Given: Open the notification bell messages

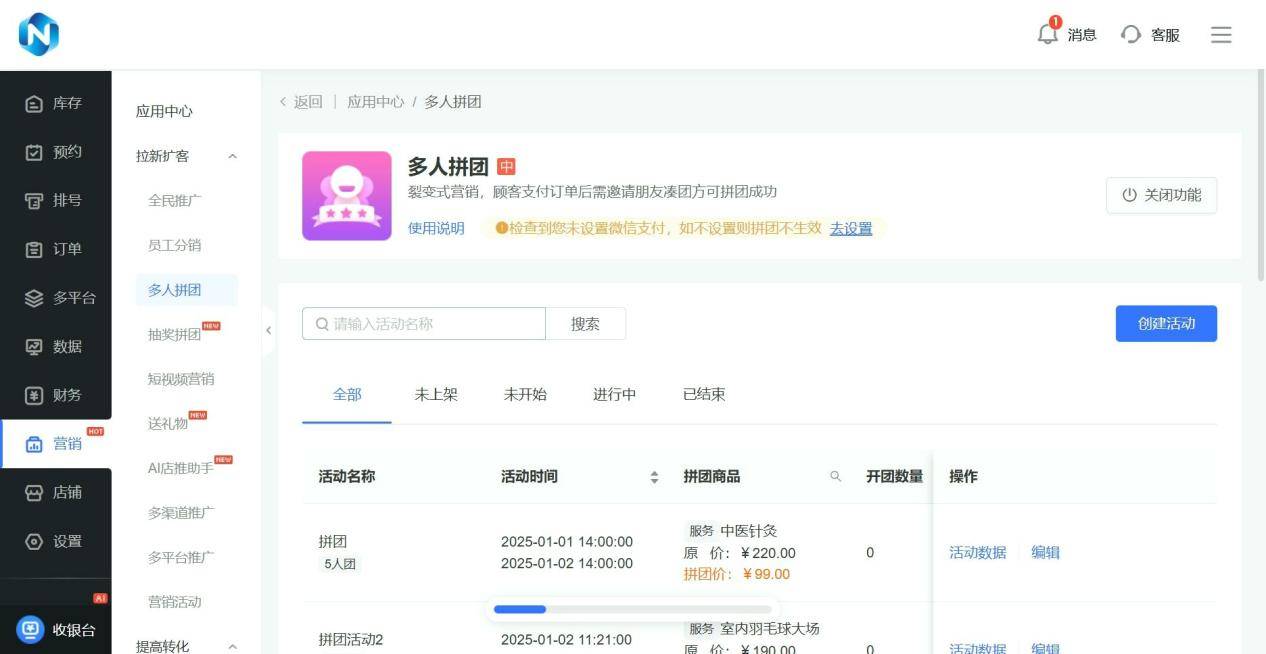Looking at the screenshot, I should pos(1048,34).
